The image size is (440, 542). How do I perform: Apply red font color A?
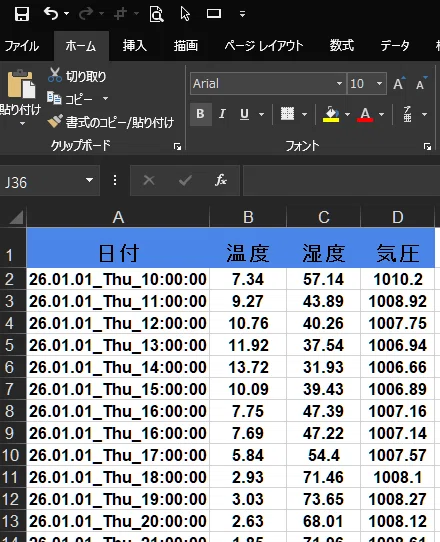click(365, 114)
